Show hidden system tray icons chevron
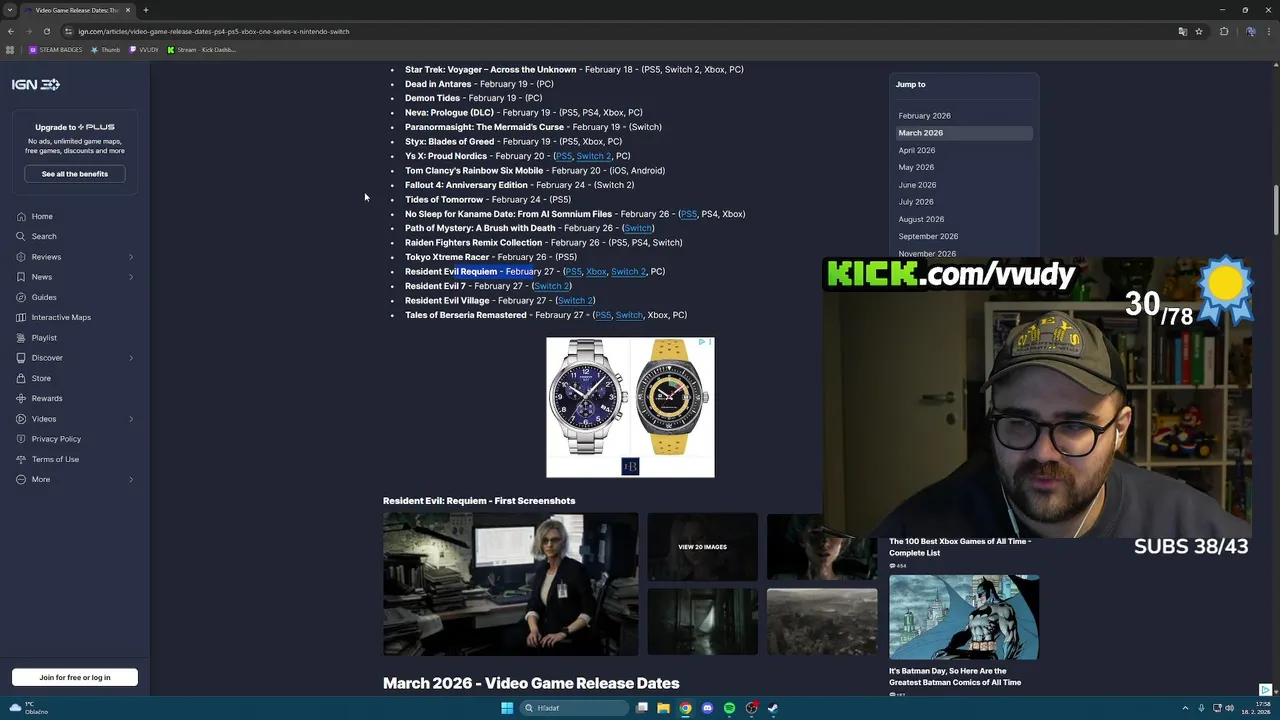The width and height of the screenshot is (1280, 720). (1185, 708)
